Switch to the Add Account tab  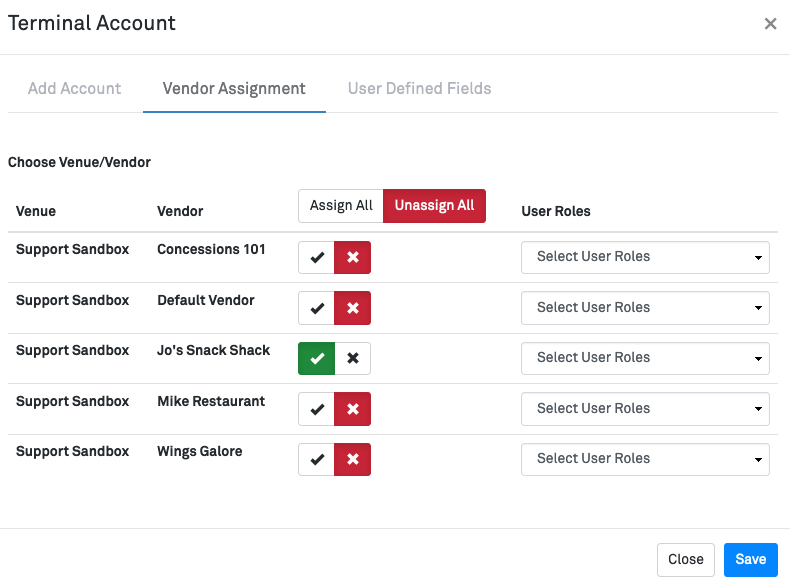[75, 88]
